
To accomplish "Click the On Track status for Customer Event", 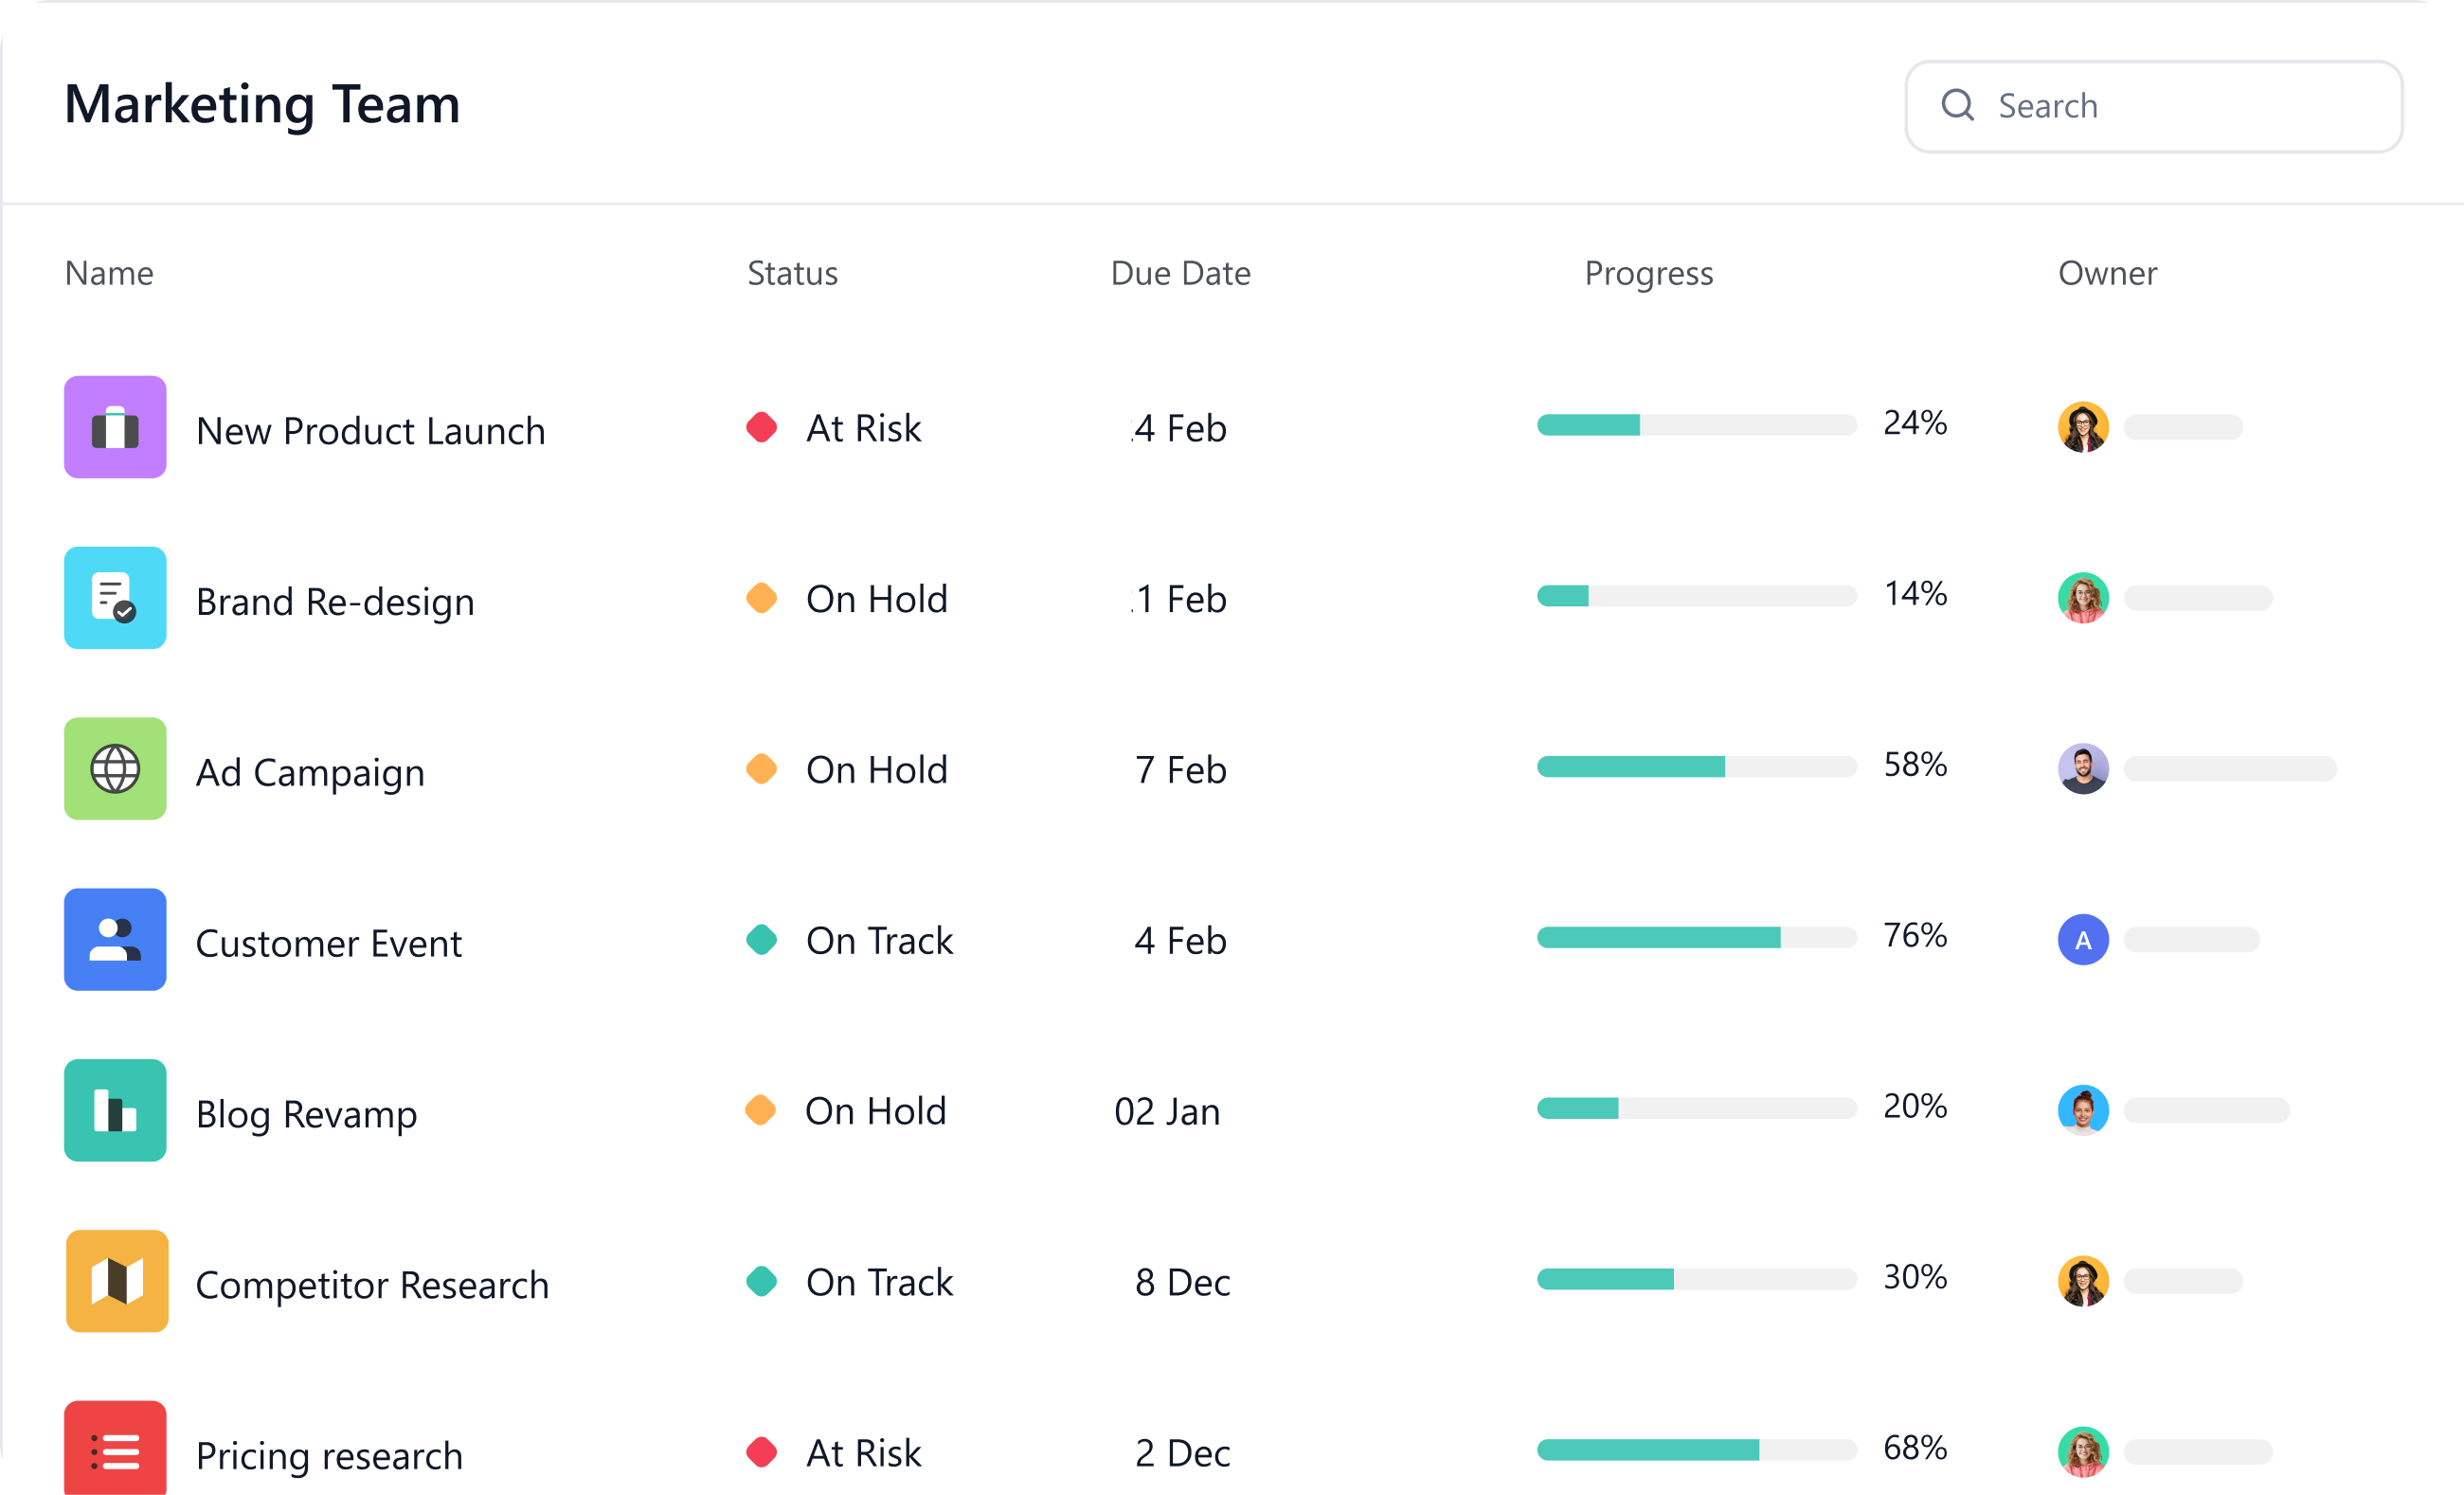I will (878, 941).
